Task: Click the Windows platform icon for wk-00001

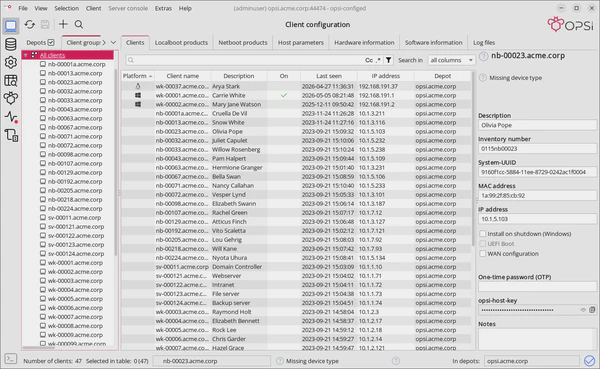Action: [x=138, y=95]
